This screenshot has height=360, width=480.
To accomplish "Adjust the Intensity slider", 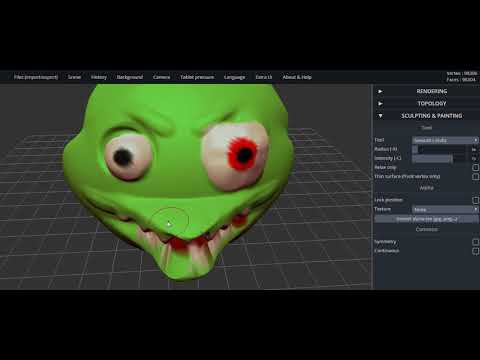I will point(439,158).
